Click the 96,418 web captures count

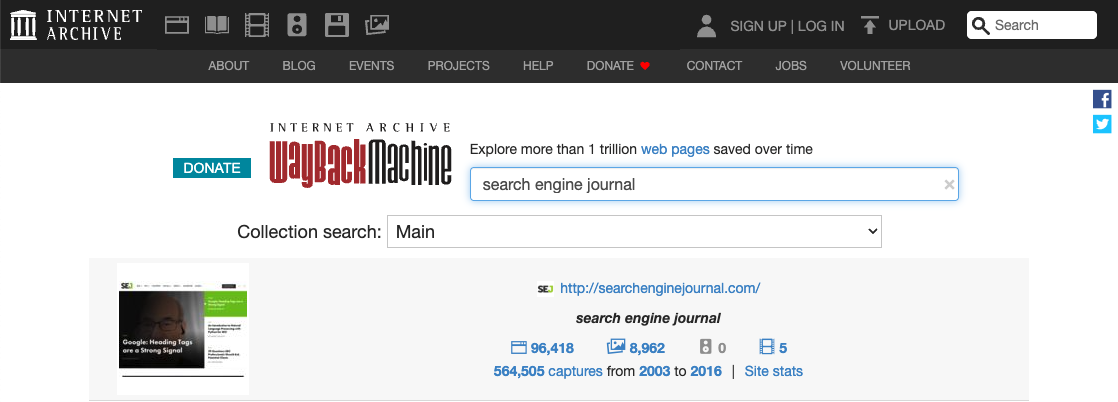click(x=552, y=348)
